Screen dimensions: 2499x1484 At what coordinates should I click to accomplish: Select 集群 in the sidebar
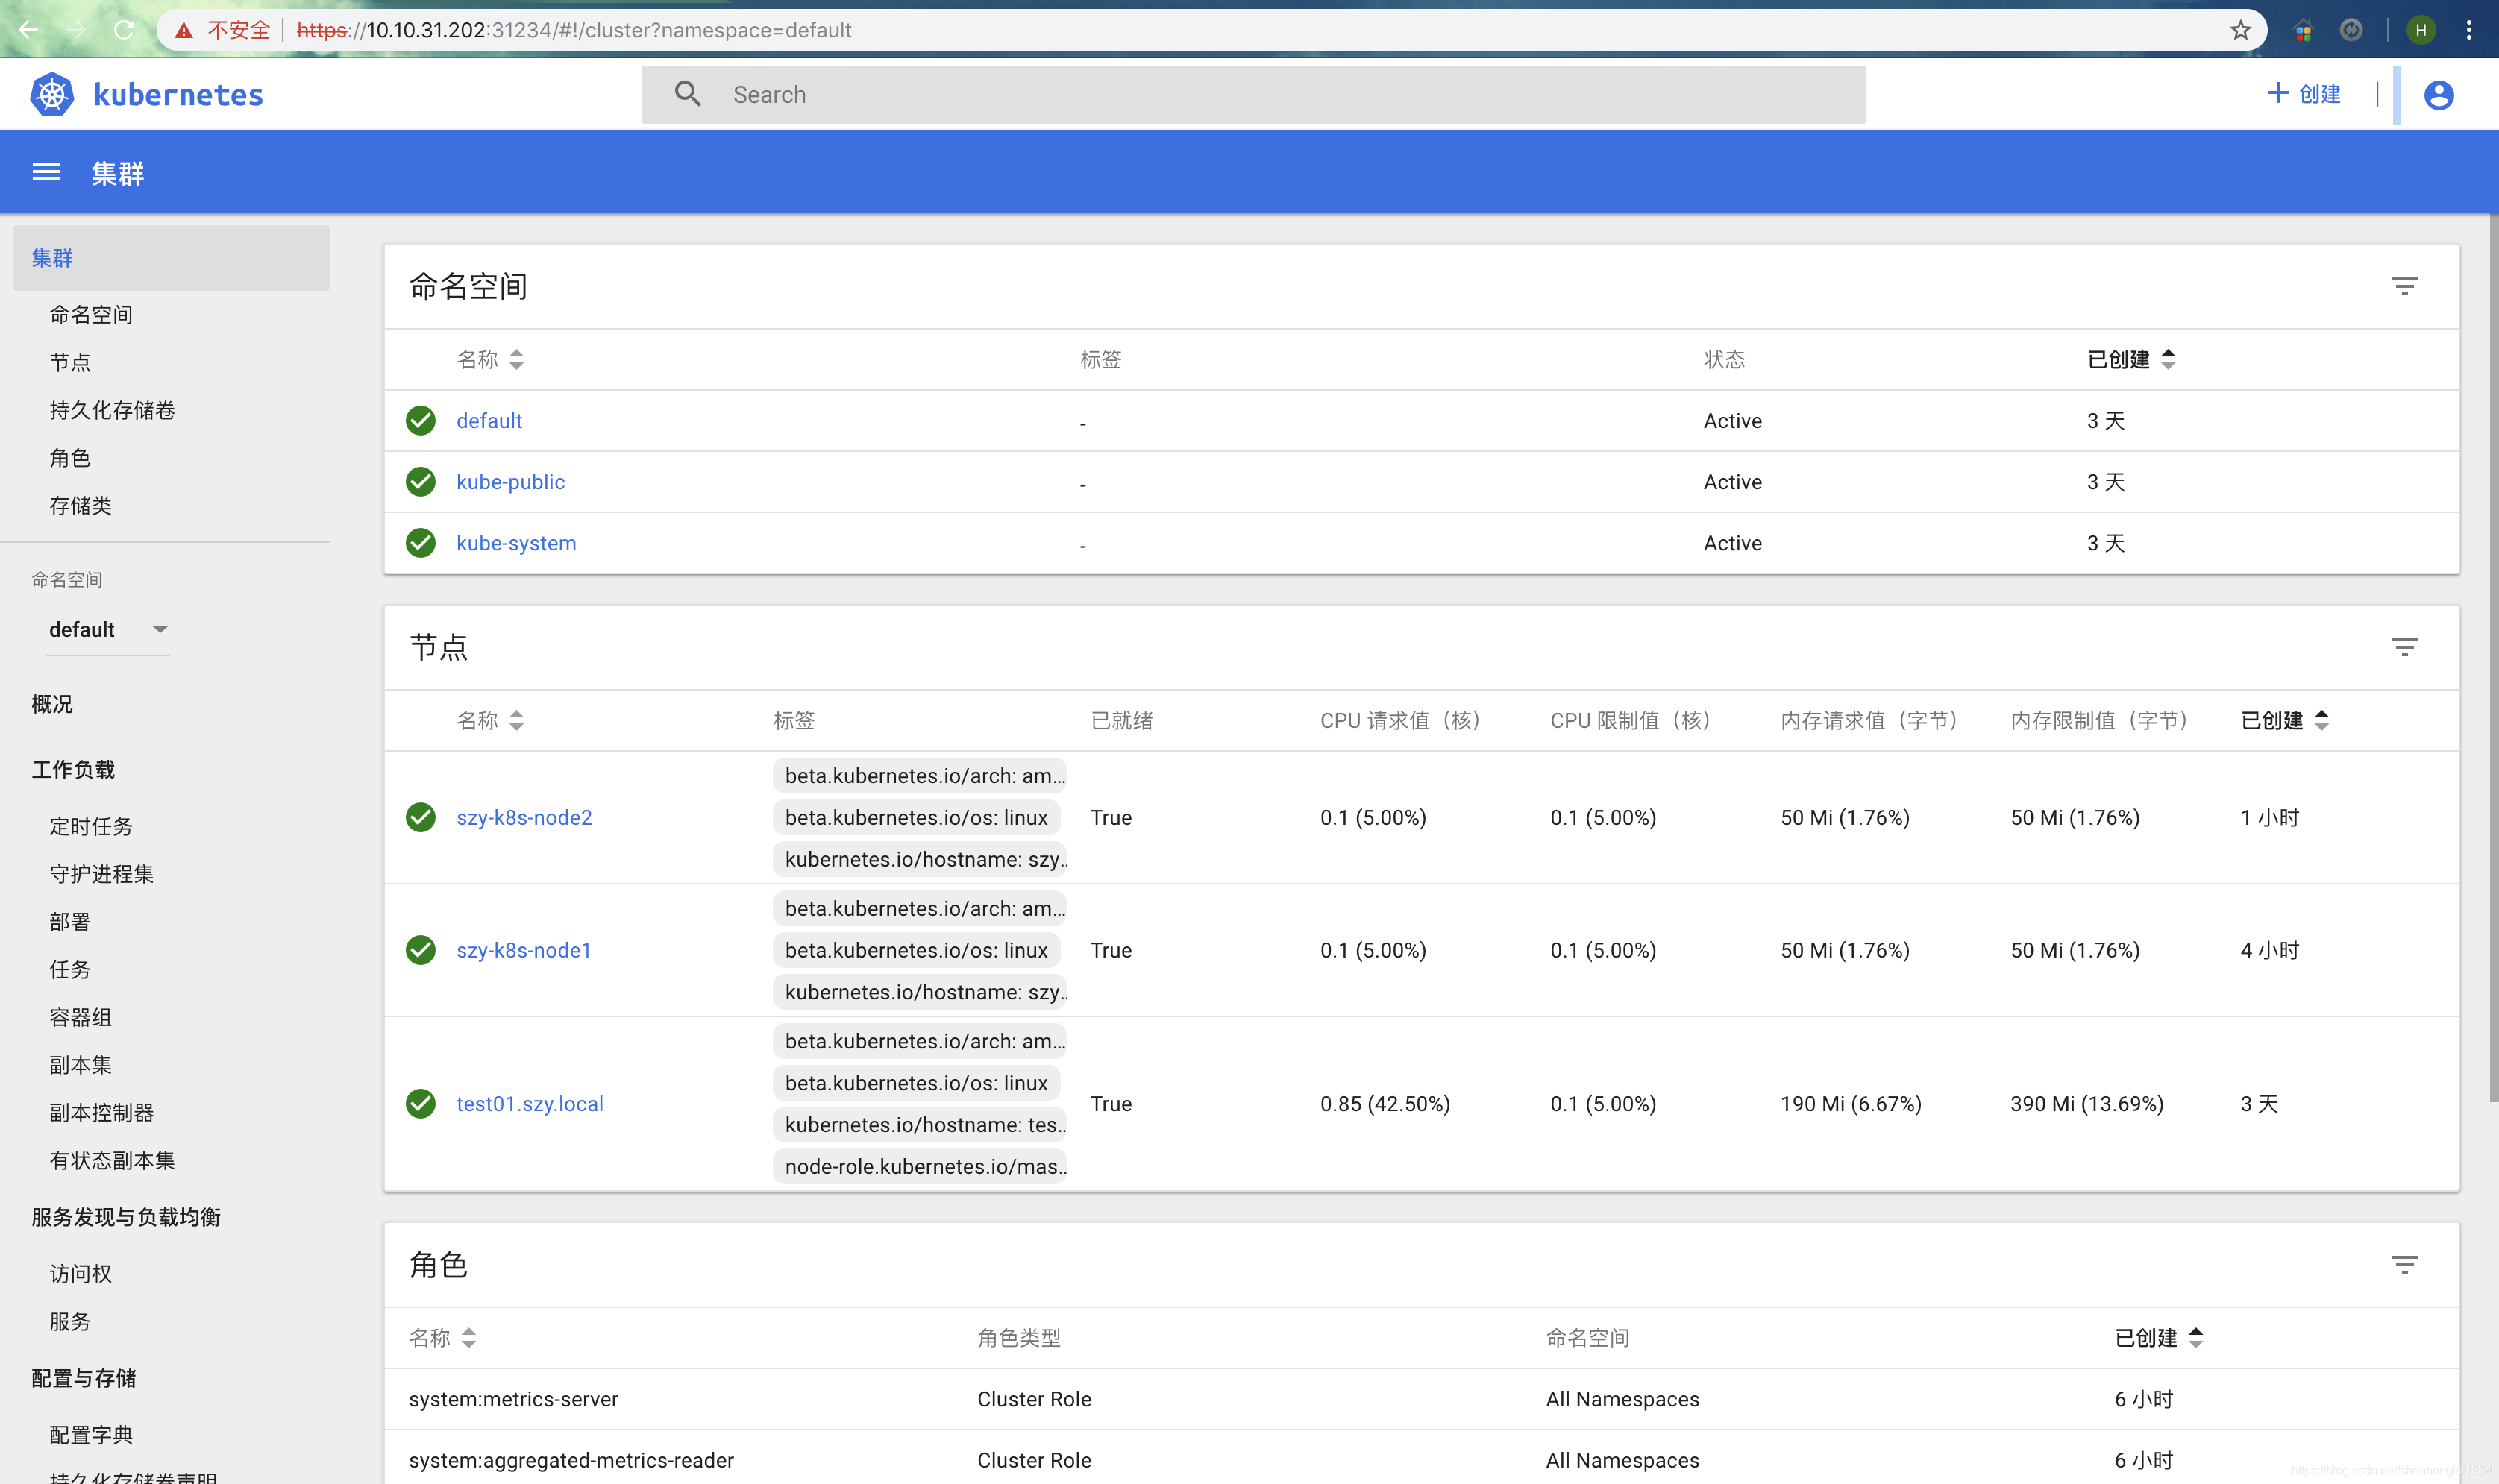click(x=171, y=258)
